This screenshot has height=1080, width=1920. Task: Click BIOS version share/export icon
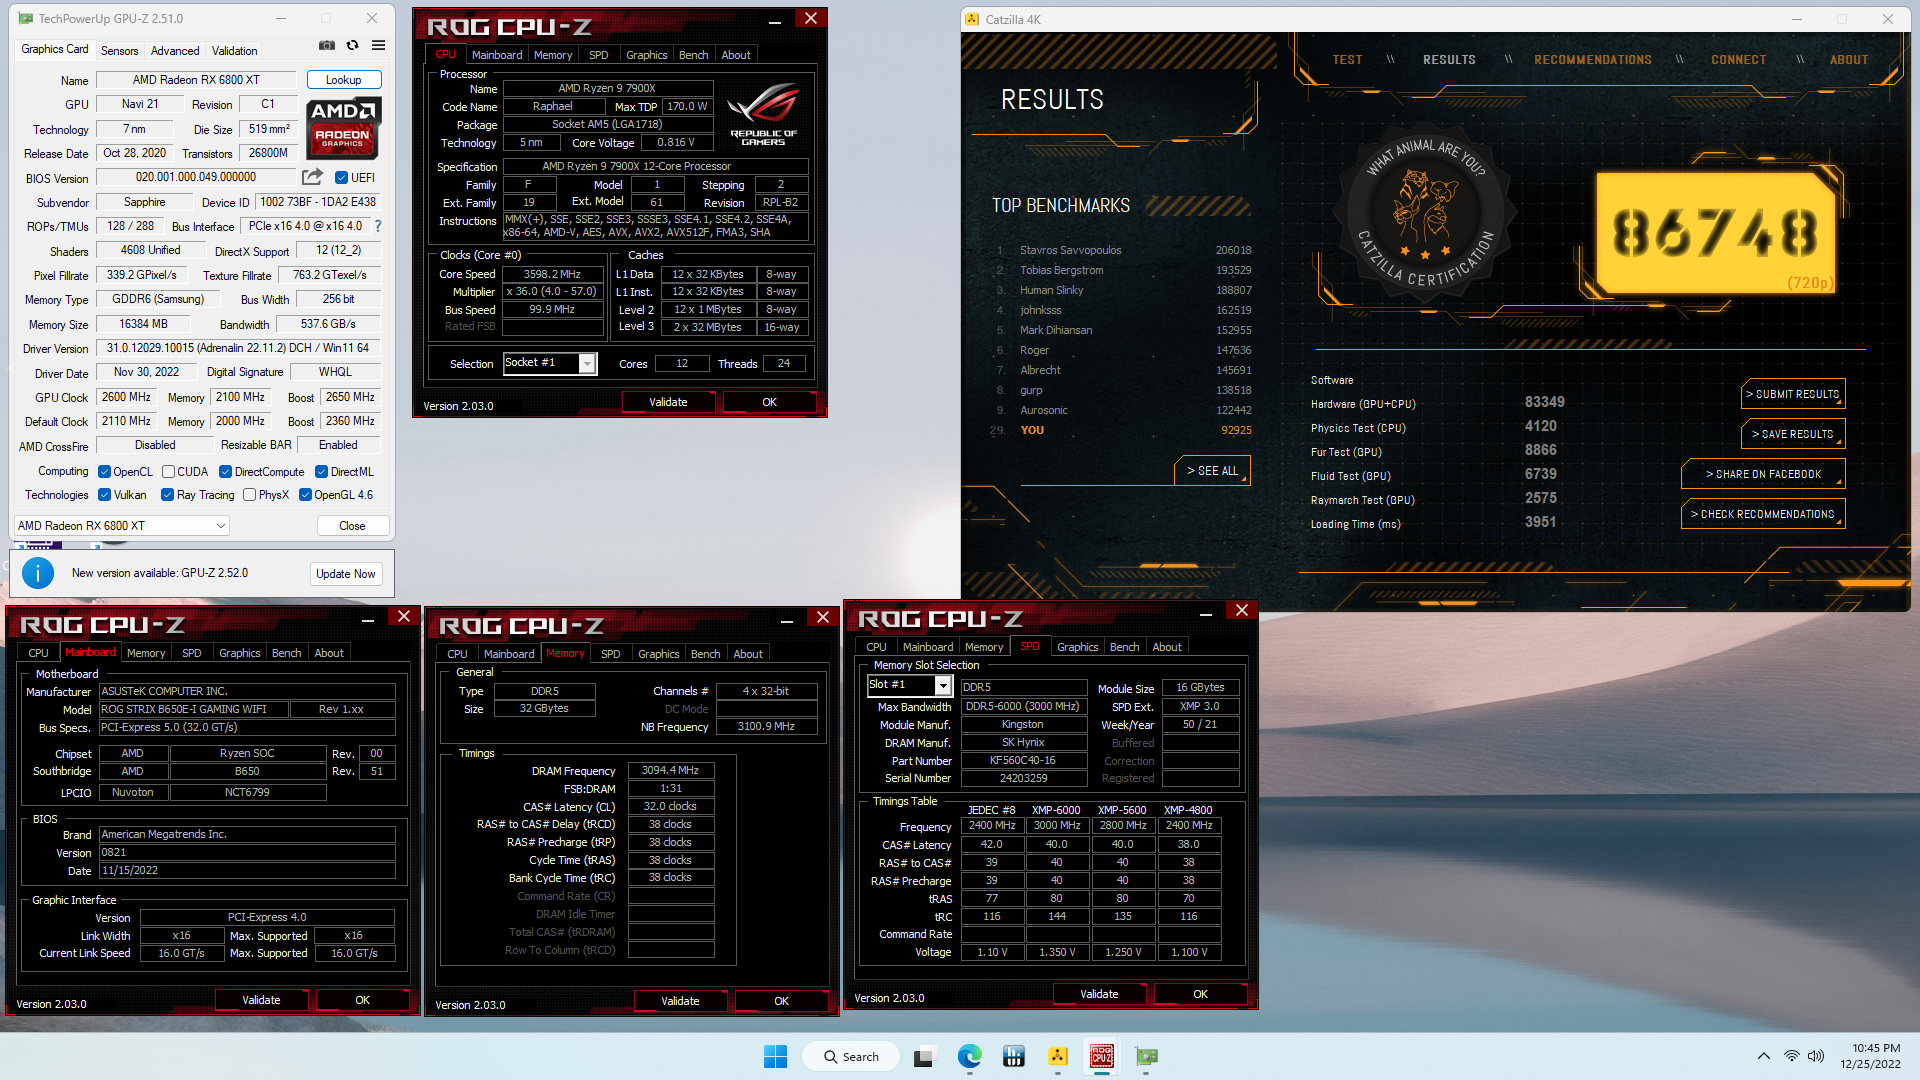pos(312,177)
